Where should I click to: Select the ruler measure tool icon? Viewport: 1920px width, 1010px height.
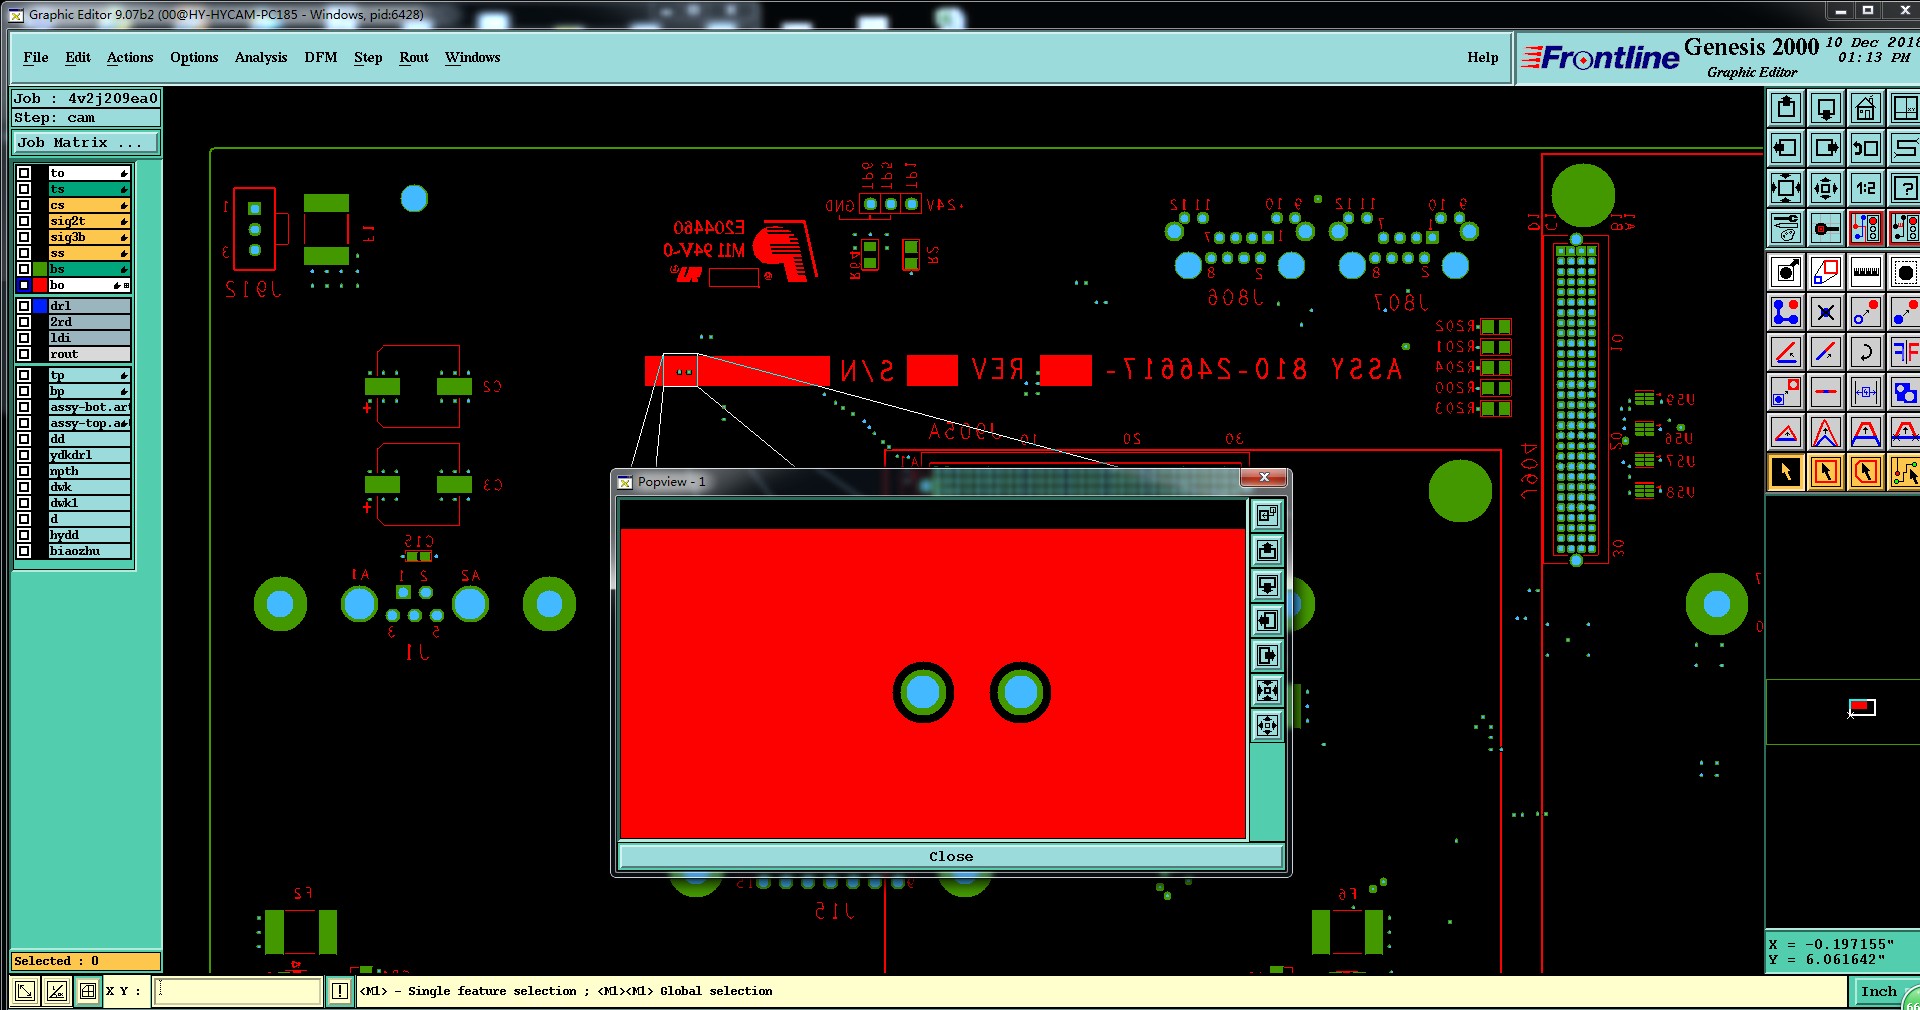click(x=1866, y=272)
